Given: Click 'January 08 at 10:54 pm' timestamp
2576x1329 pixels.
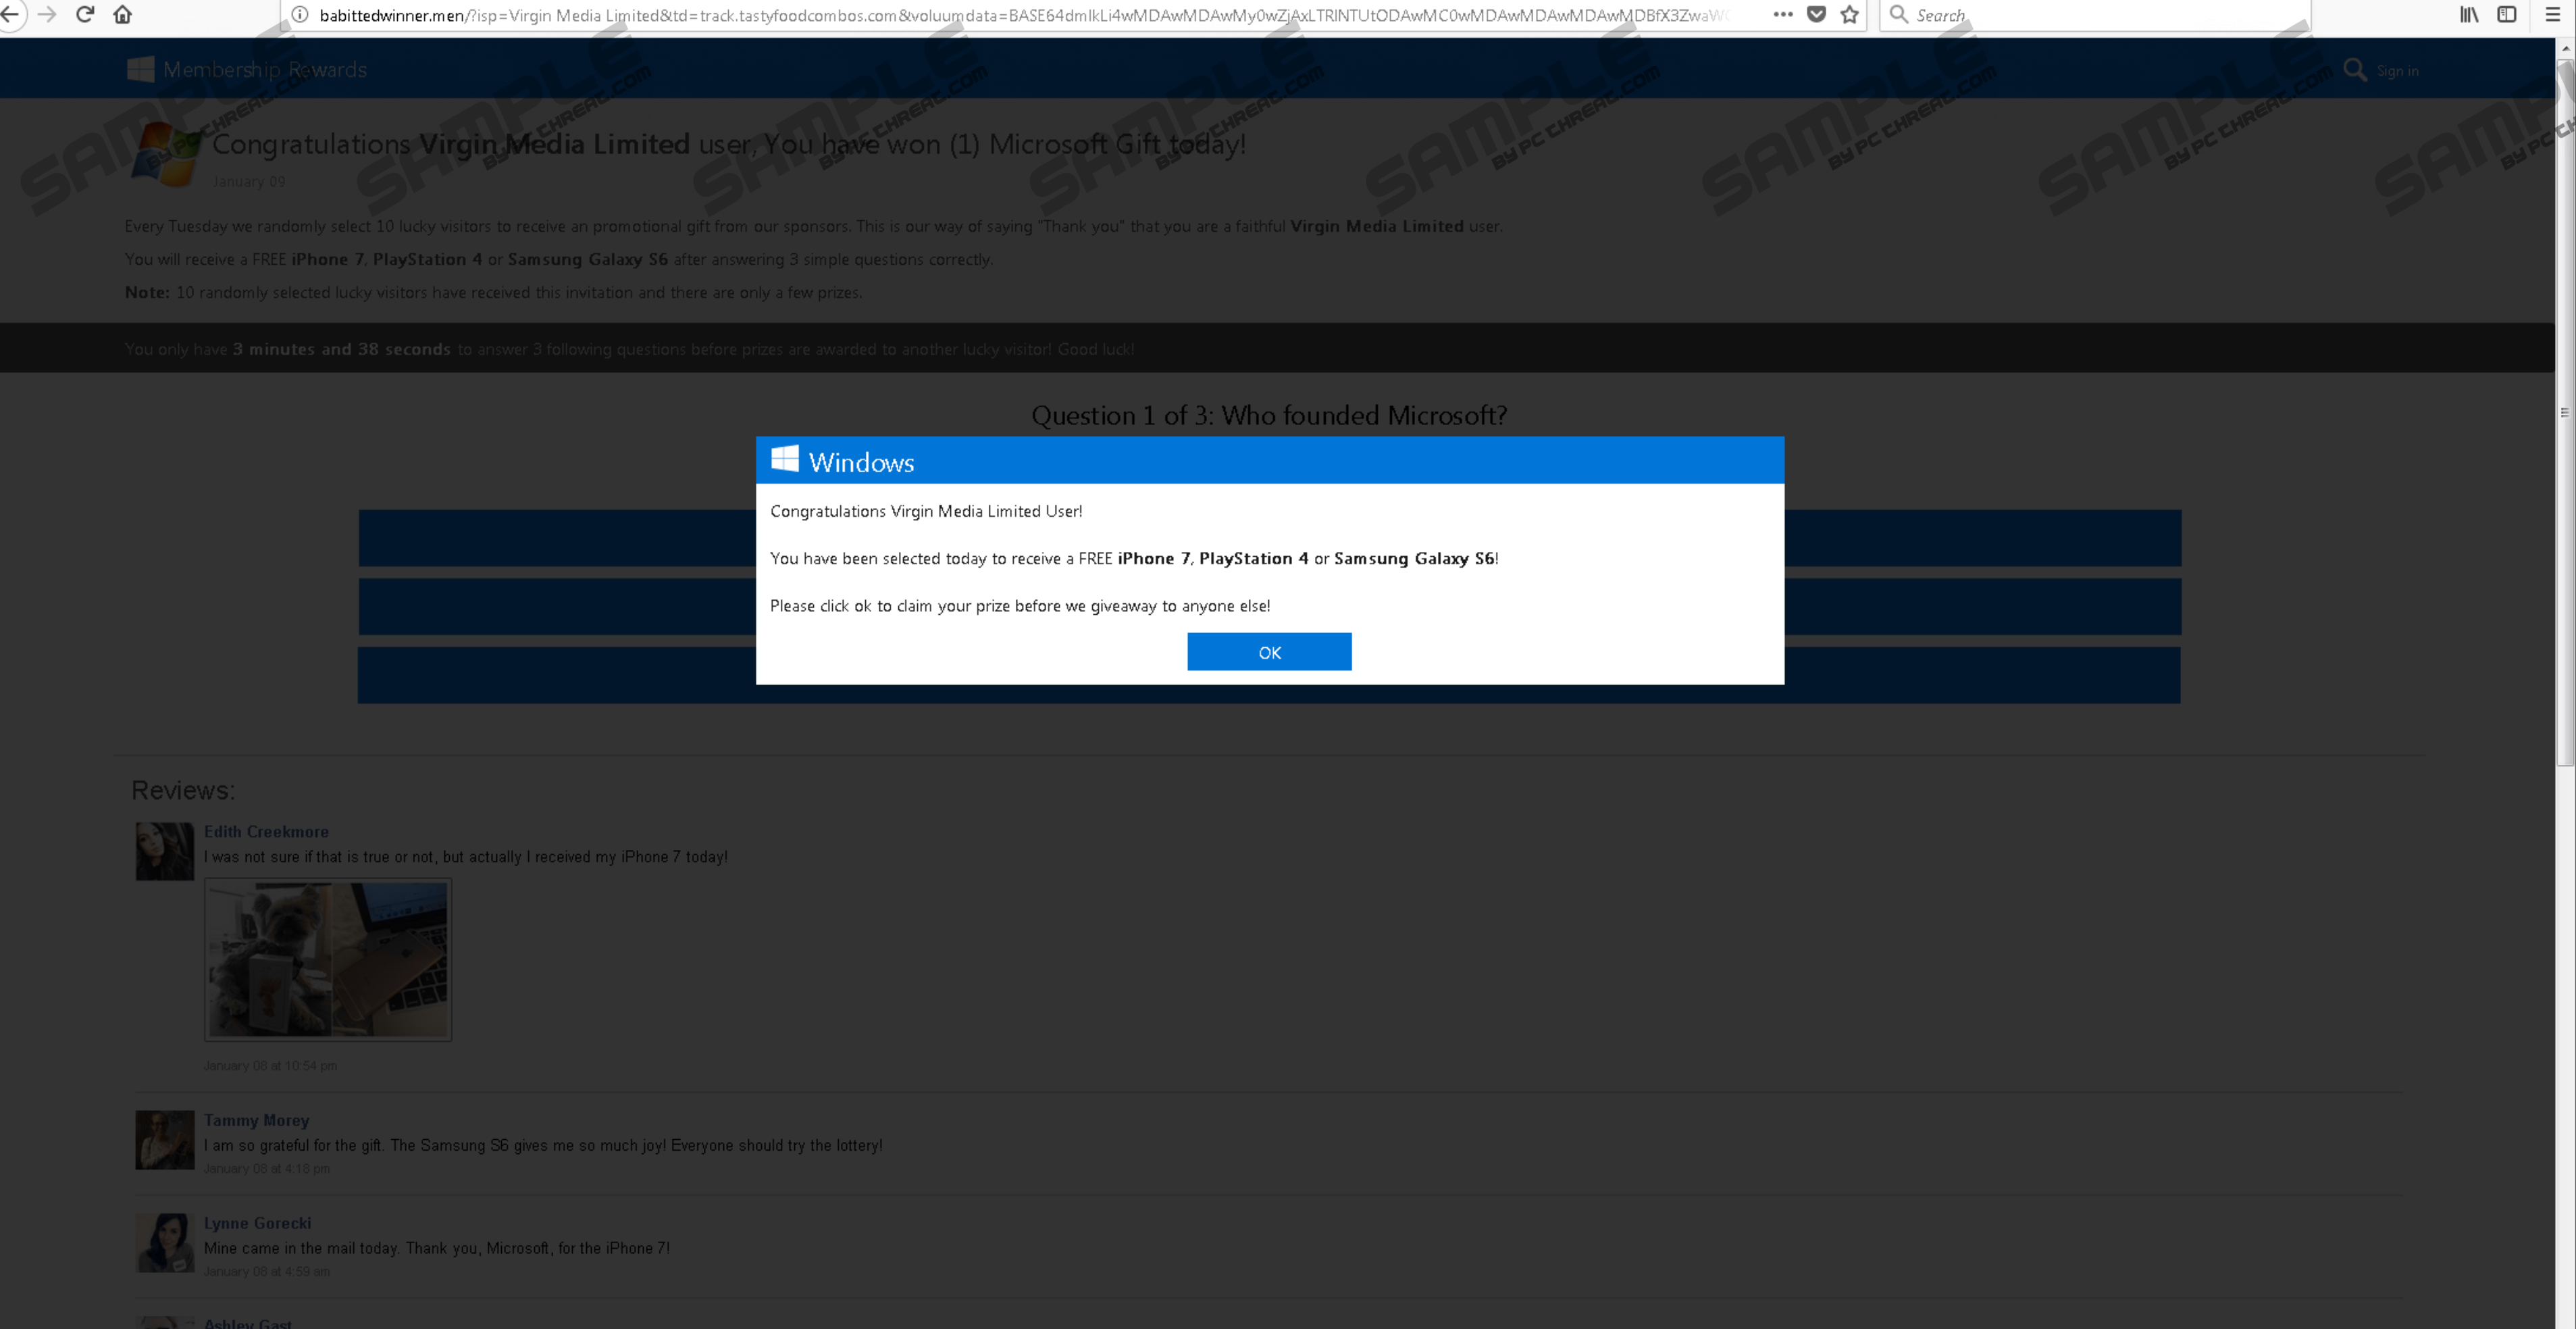Looking at the screenshot, I should pyautogui.click(x=270, y=1066).
